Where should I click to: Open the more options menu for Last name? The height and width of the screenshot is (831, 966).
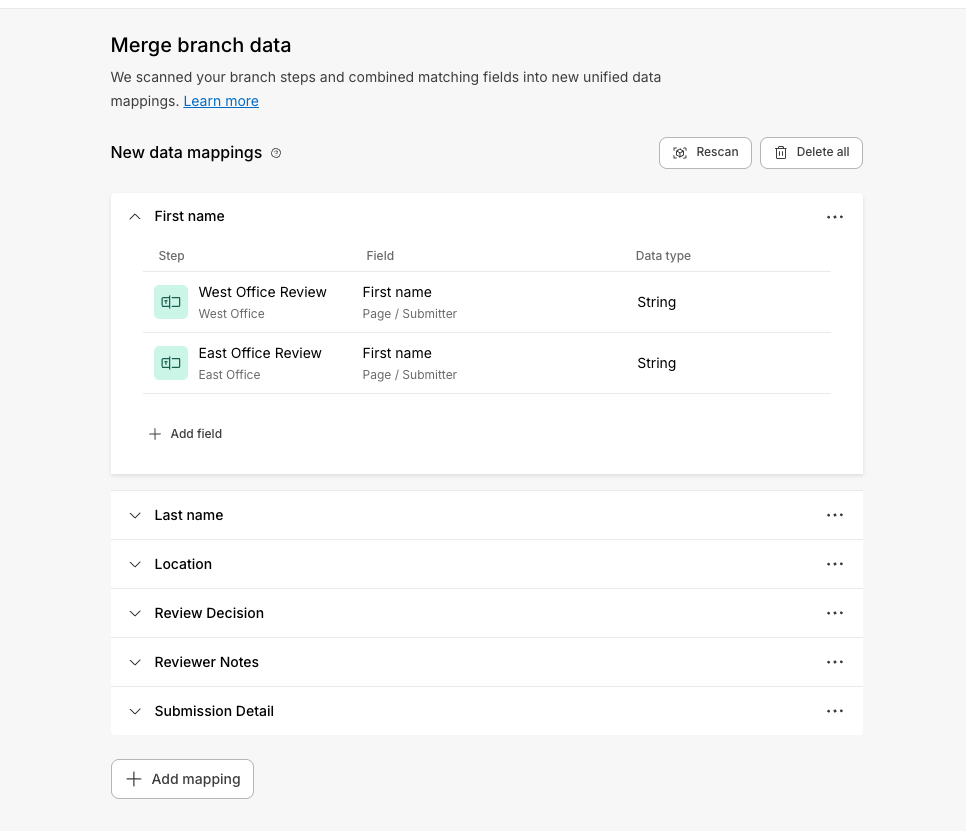pos(835,515)
